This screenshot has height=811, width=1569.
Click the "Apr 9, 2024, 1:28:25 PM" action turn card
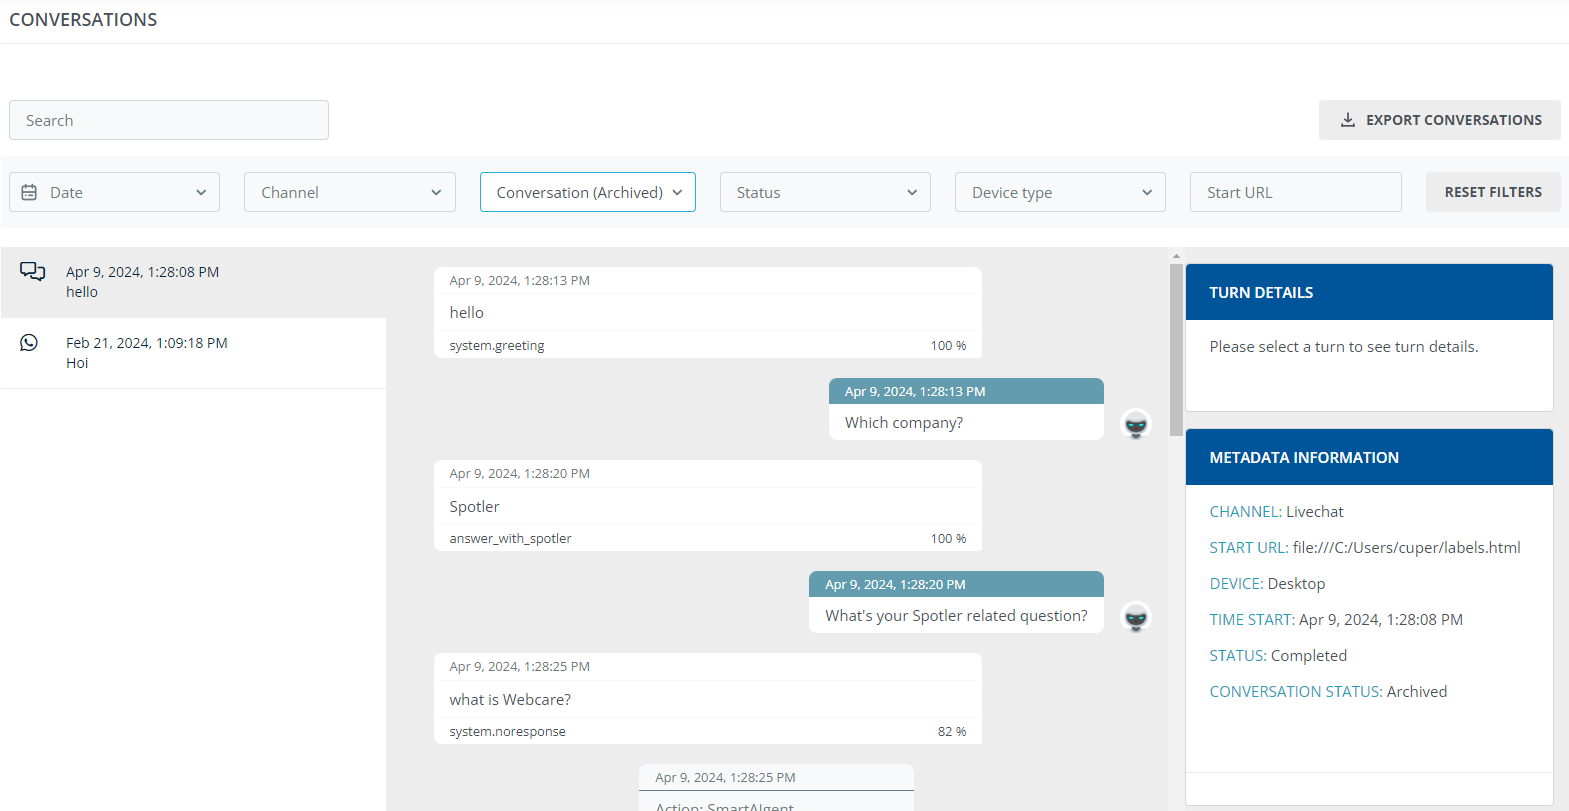[x=776, y=788]
